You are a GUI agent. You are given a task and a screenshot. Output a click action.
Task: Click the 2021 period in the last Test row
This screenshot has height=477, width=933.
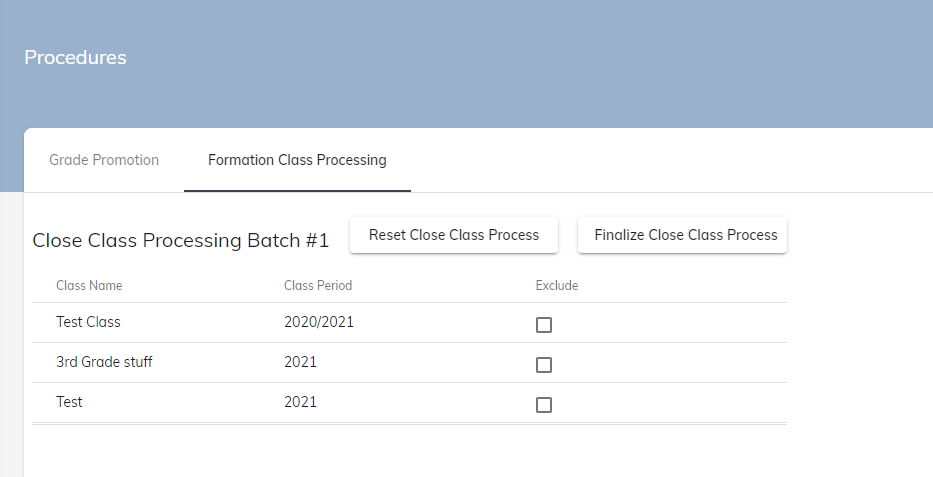coord(300,402)
